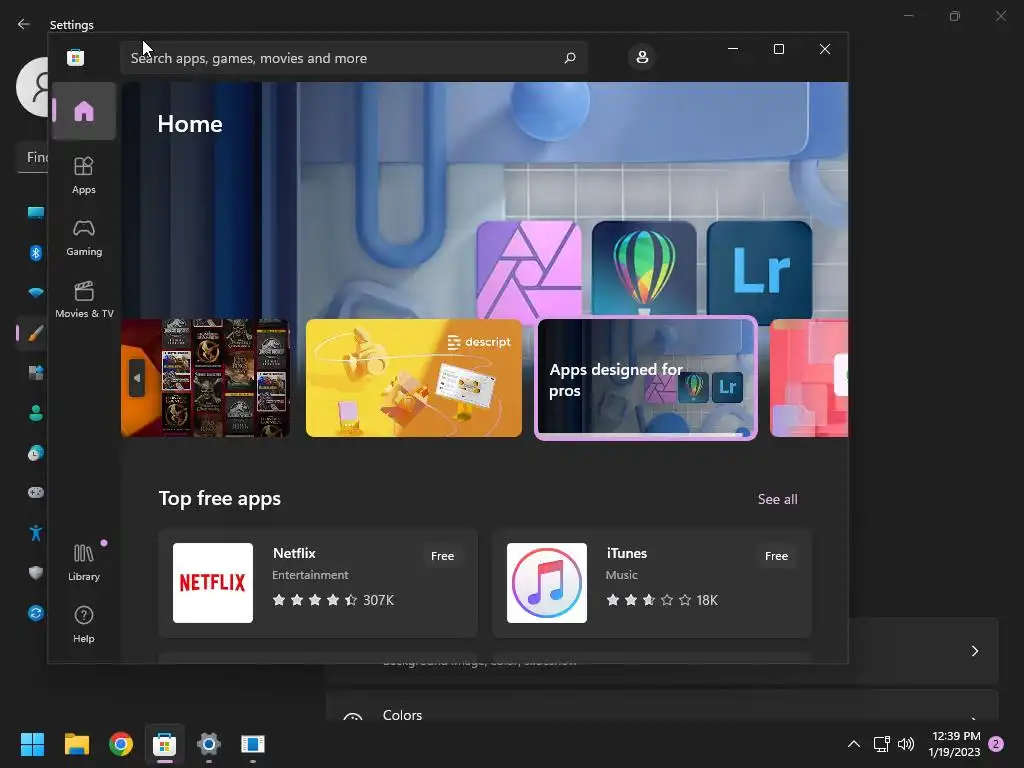Image resolution: width=1024 pixels, height=768 pixels.
Task: Switch to Settings gear taskbar button
Action: coord(208,744)
